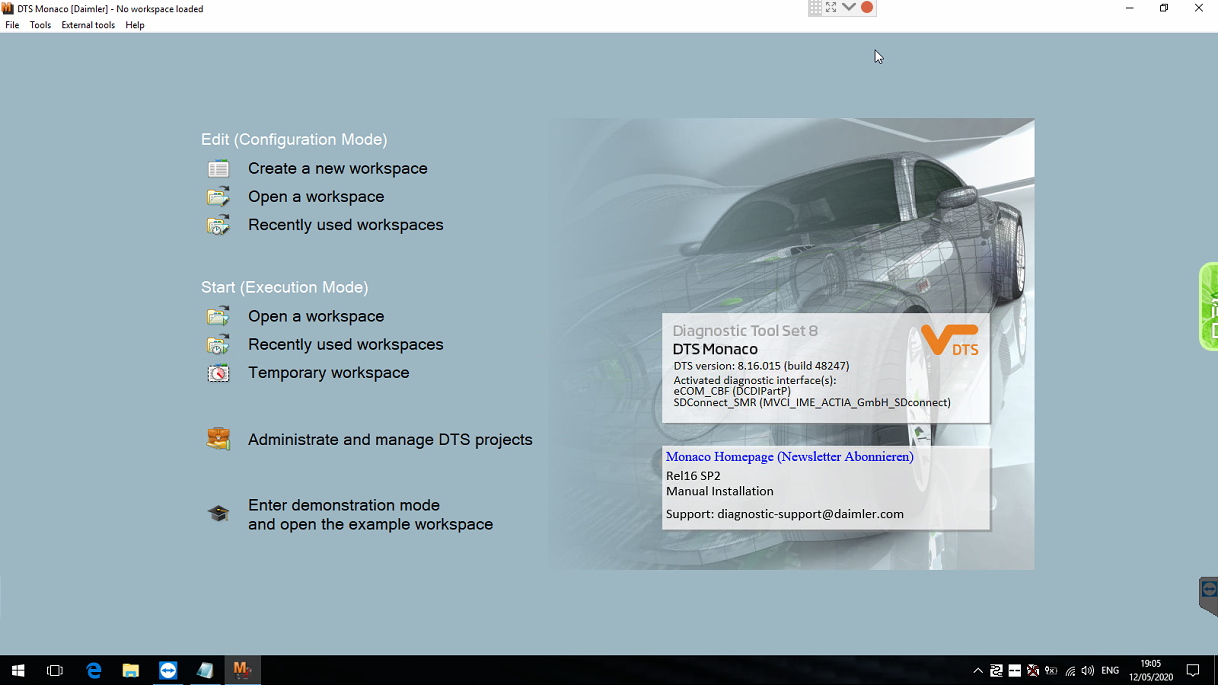Click the first tray icon after the chevron
Screen dimensions: 1218x685
(996, 671)
